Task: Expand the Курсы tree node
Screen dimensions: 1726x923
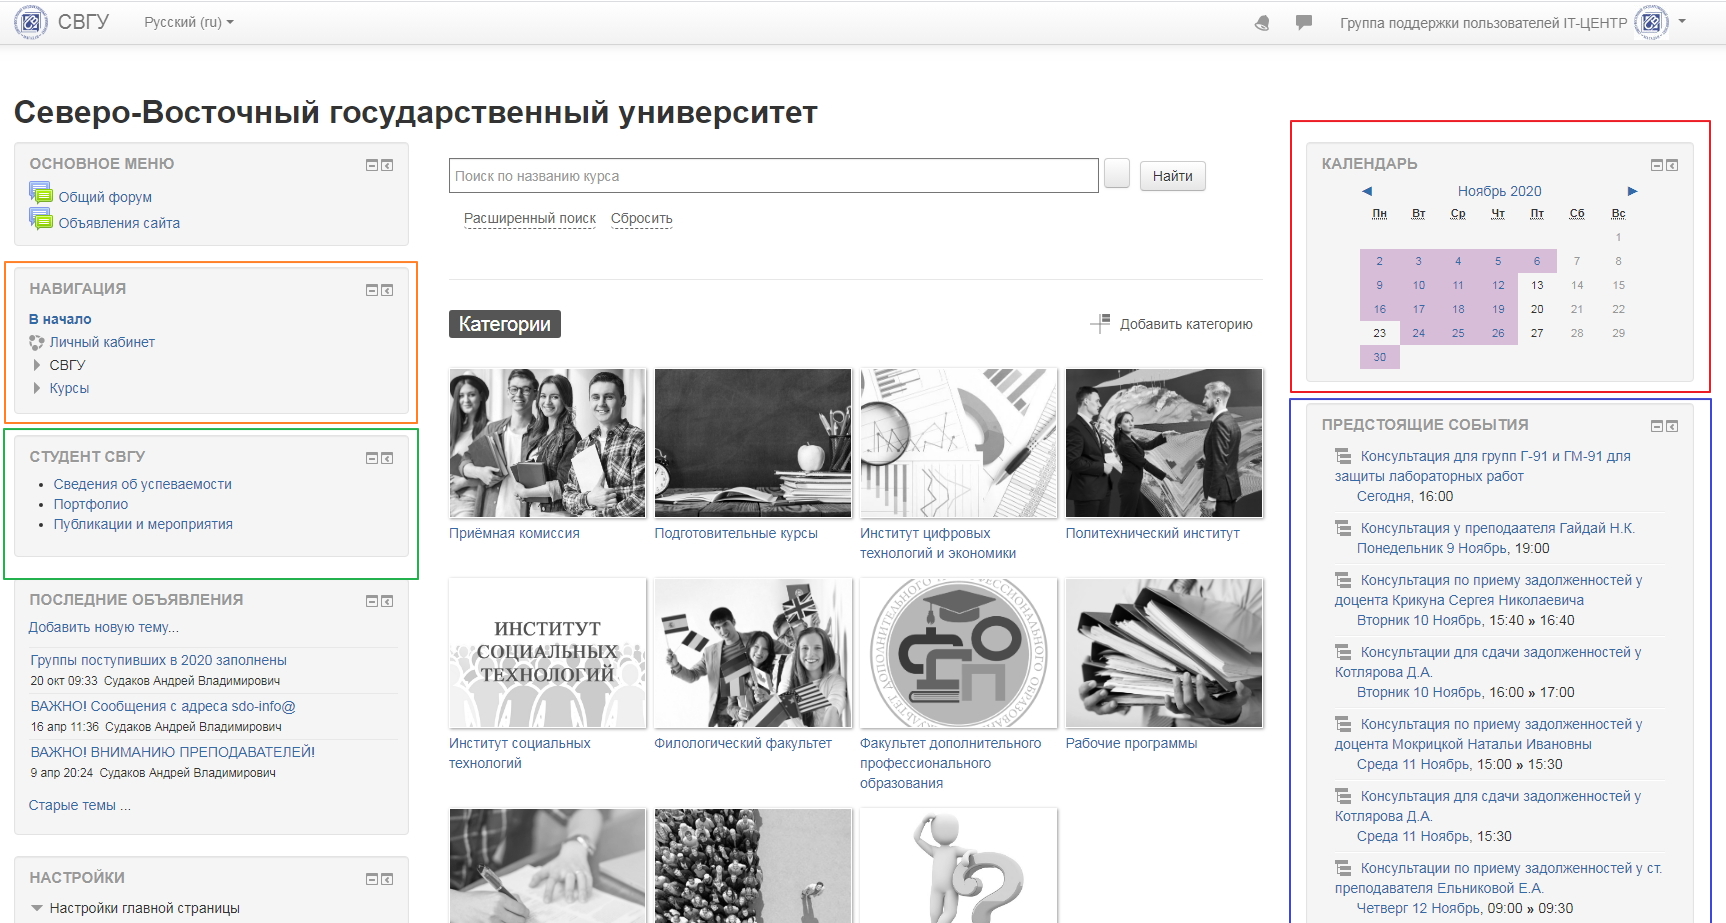Action: [x=37, y=388]
